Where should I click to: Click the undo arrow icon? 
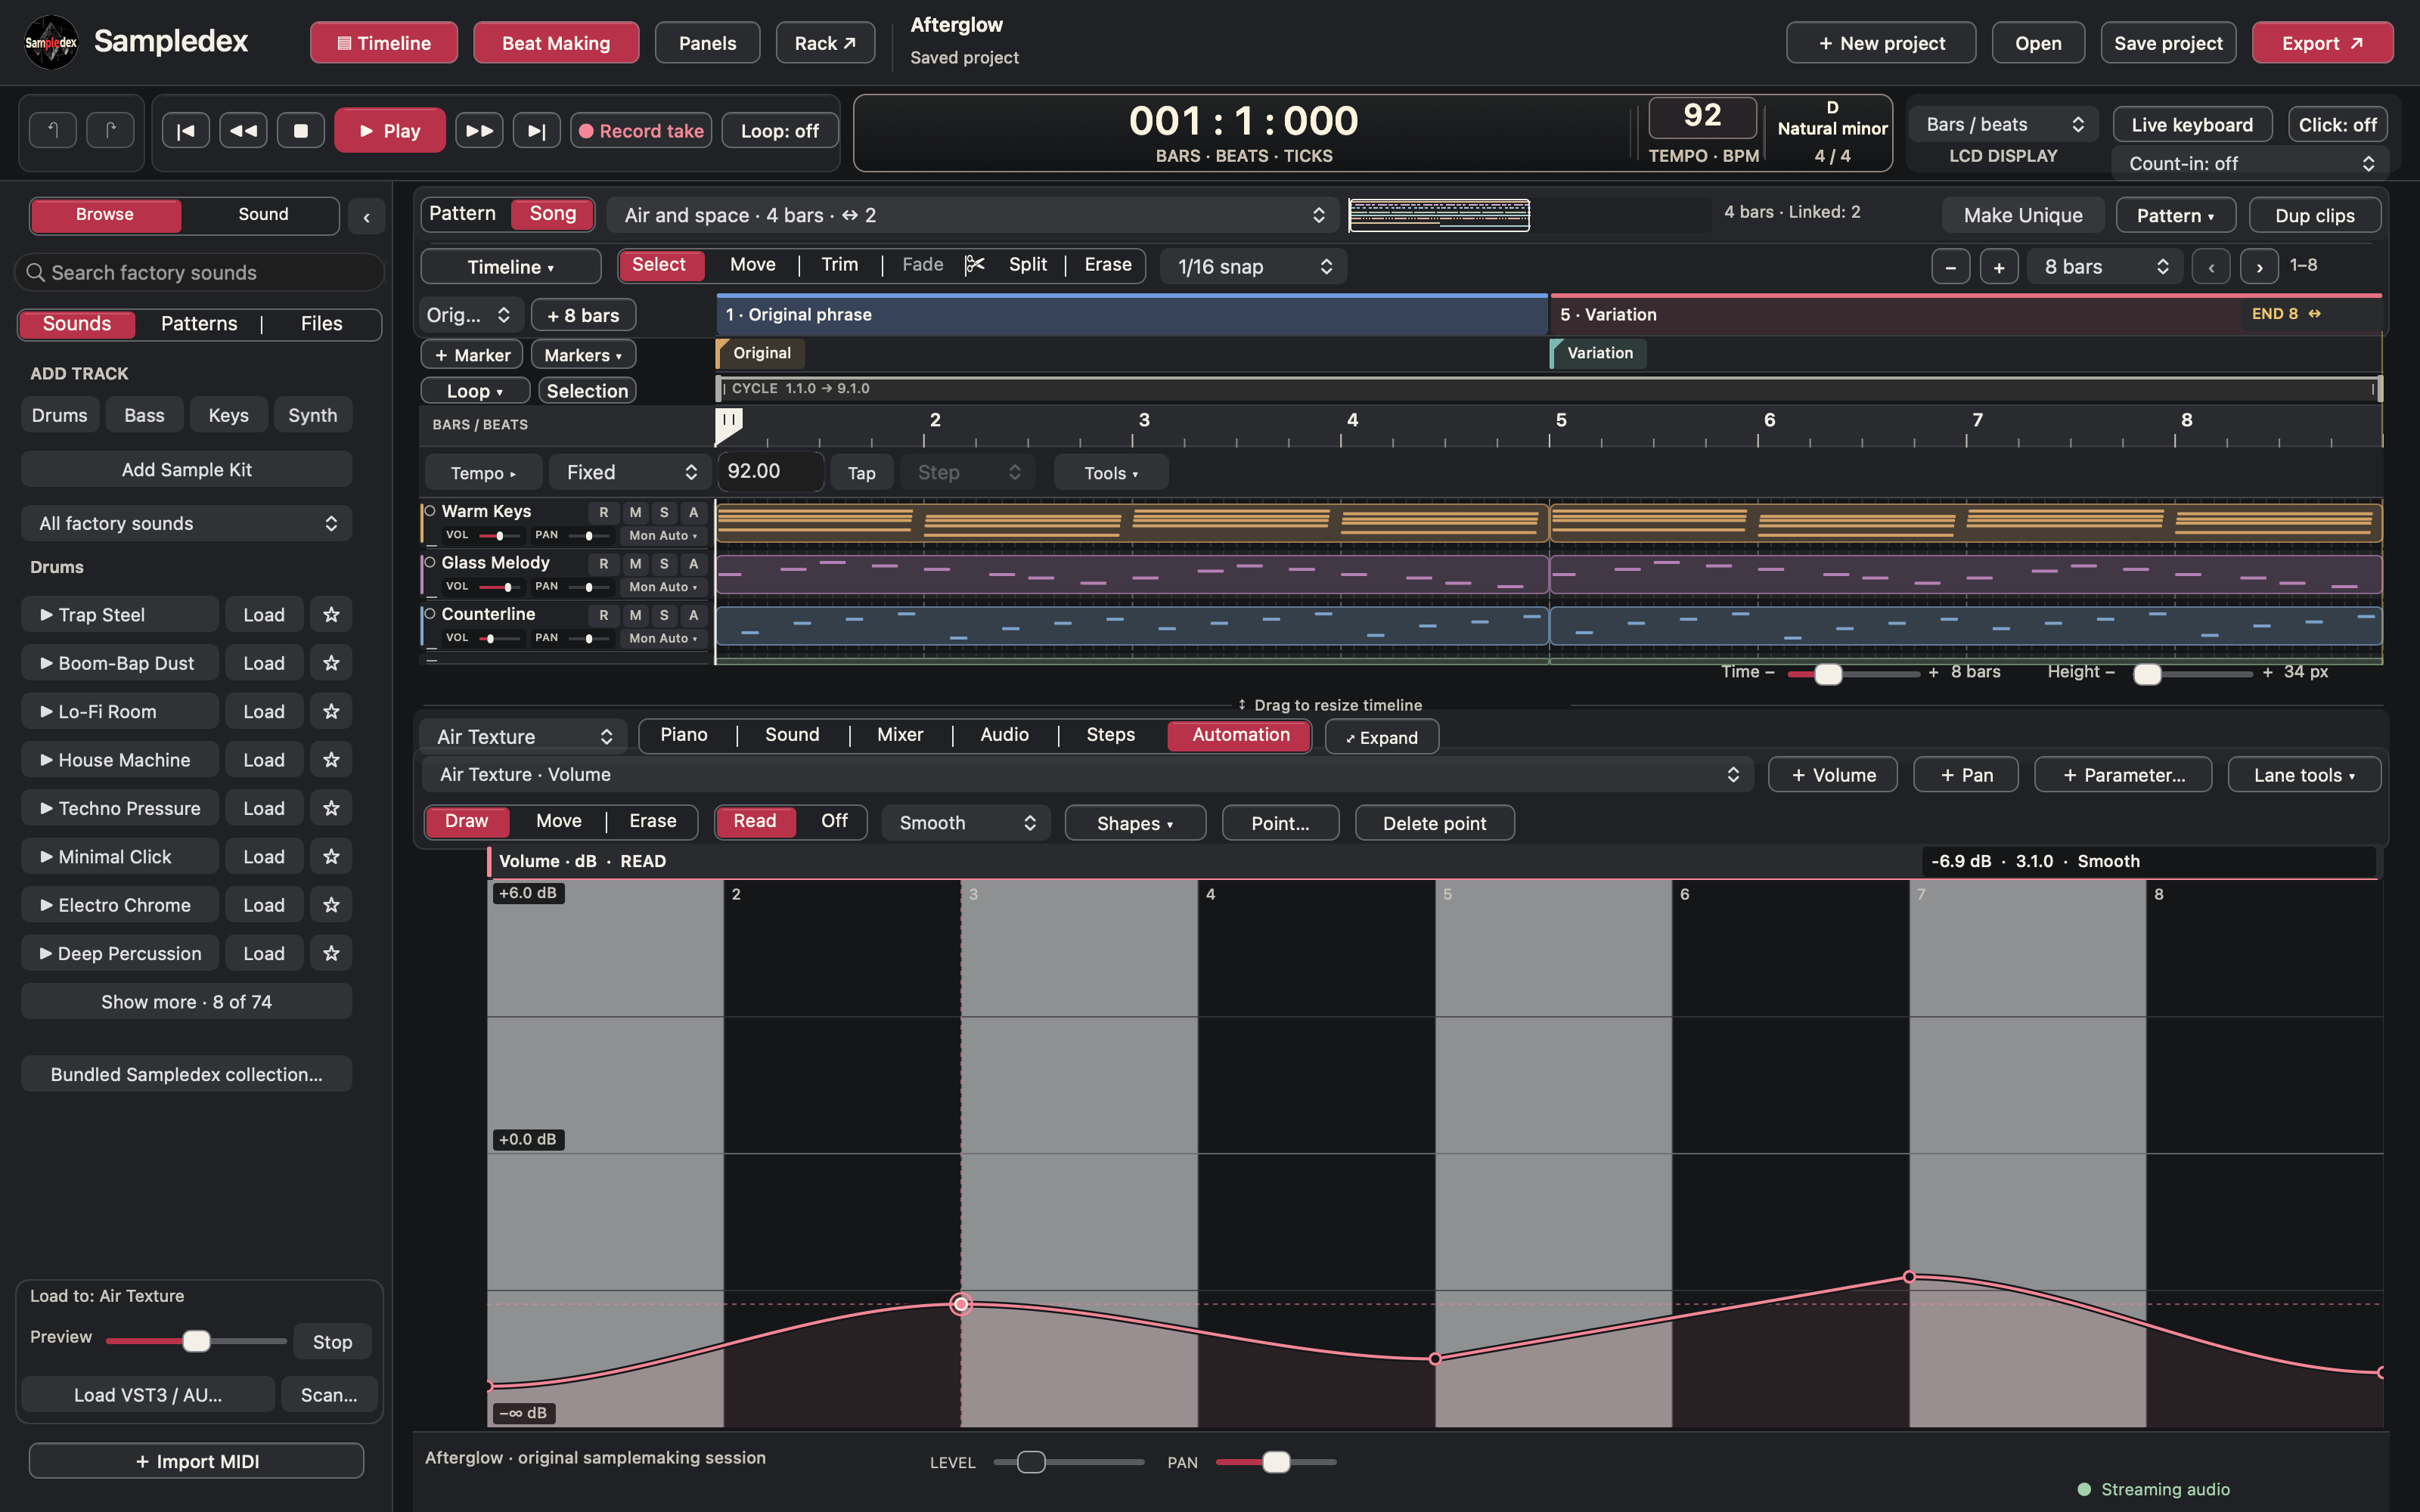coord(53,130)
